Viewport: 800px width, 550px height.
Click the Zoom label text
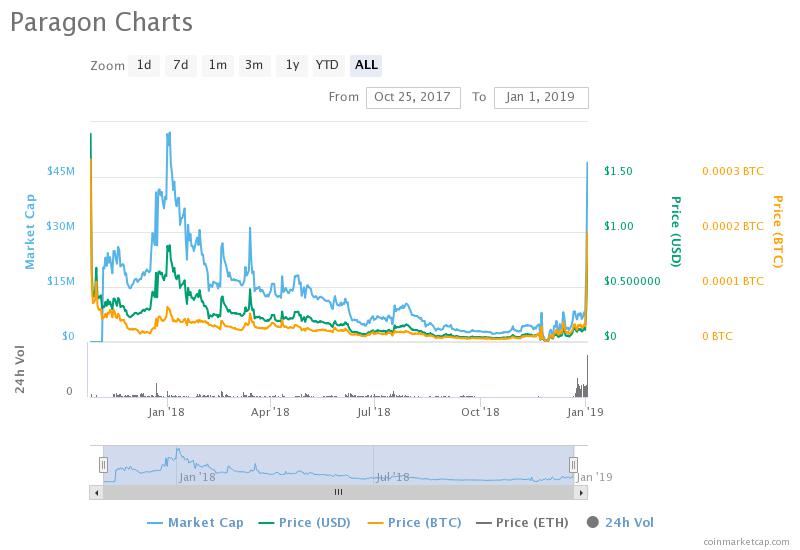108,66
